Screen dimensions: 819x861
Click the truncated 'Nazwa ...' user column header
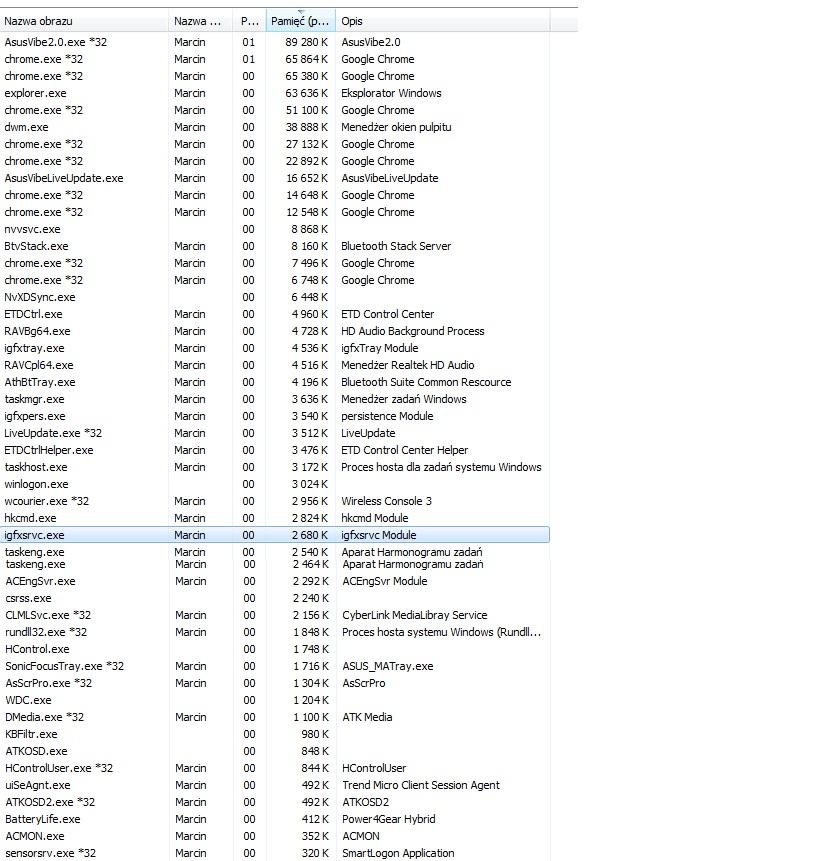click(x=201, y=21)
